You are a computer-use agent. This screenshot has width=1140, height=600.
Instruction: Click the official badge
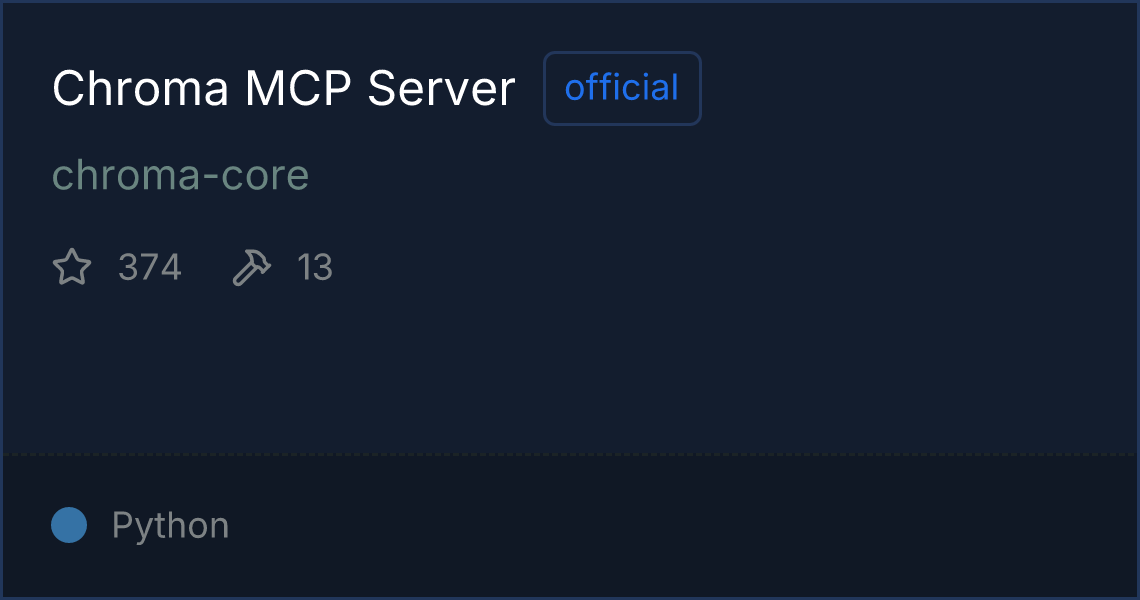[622, 88]
